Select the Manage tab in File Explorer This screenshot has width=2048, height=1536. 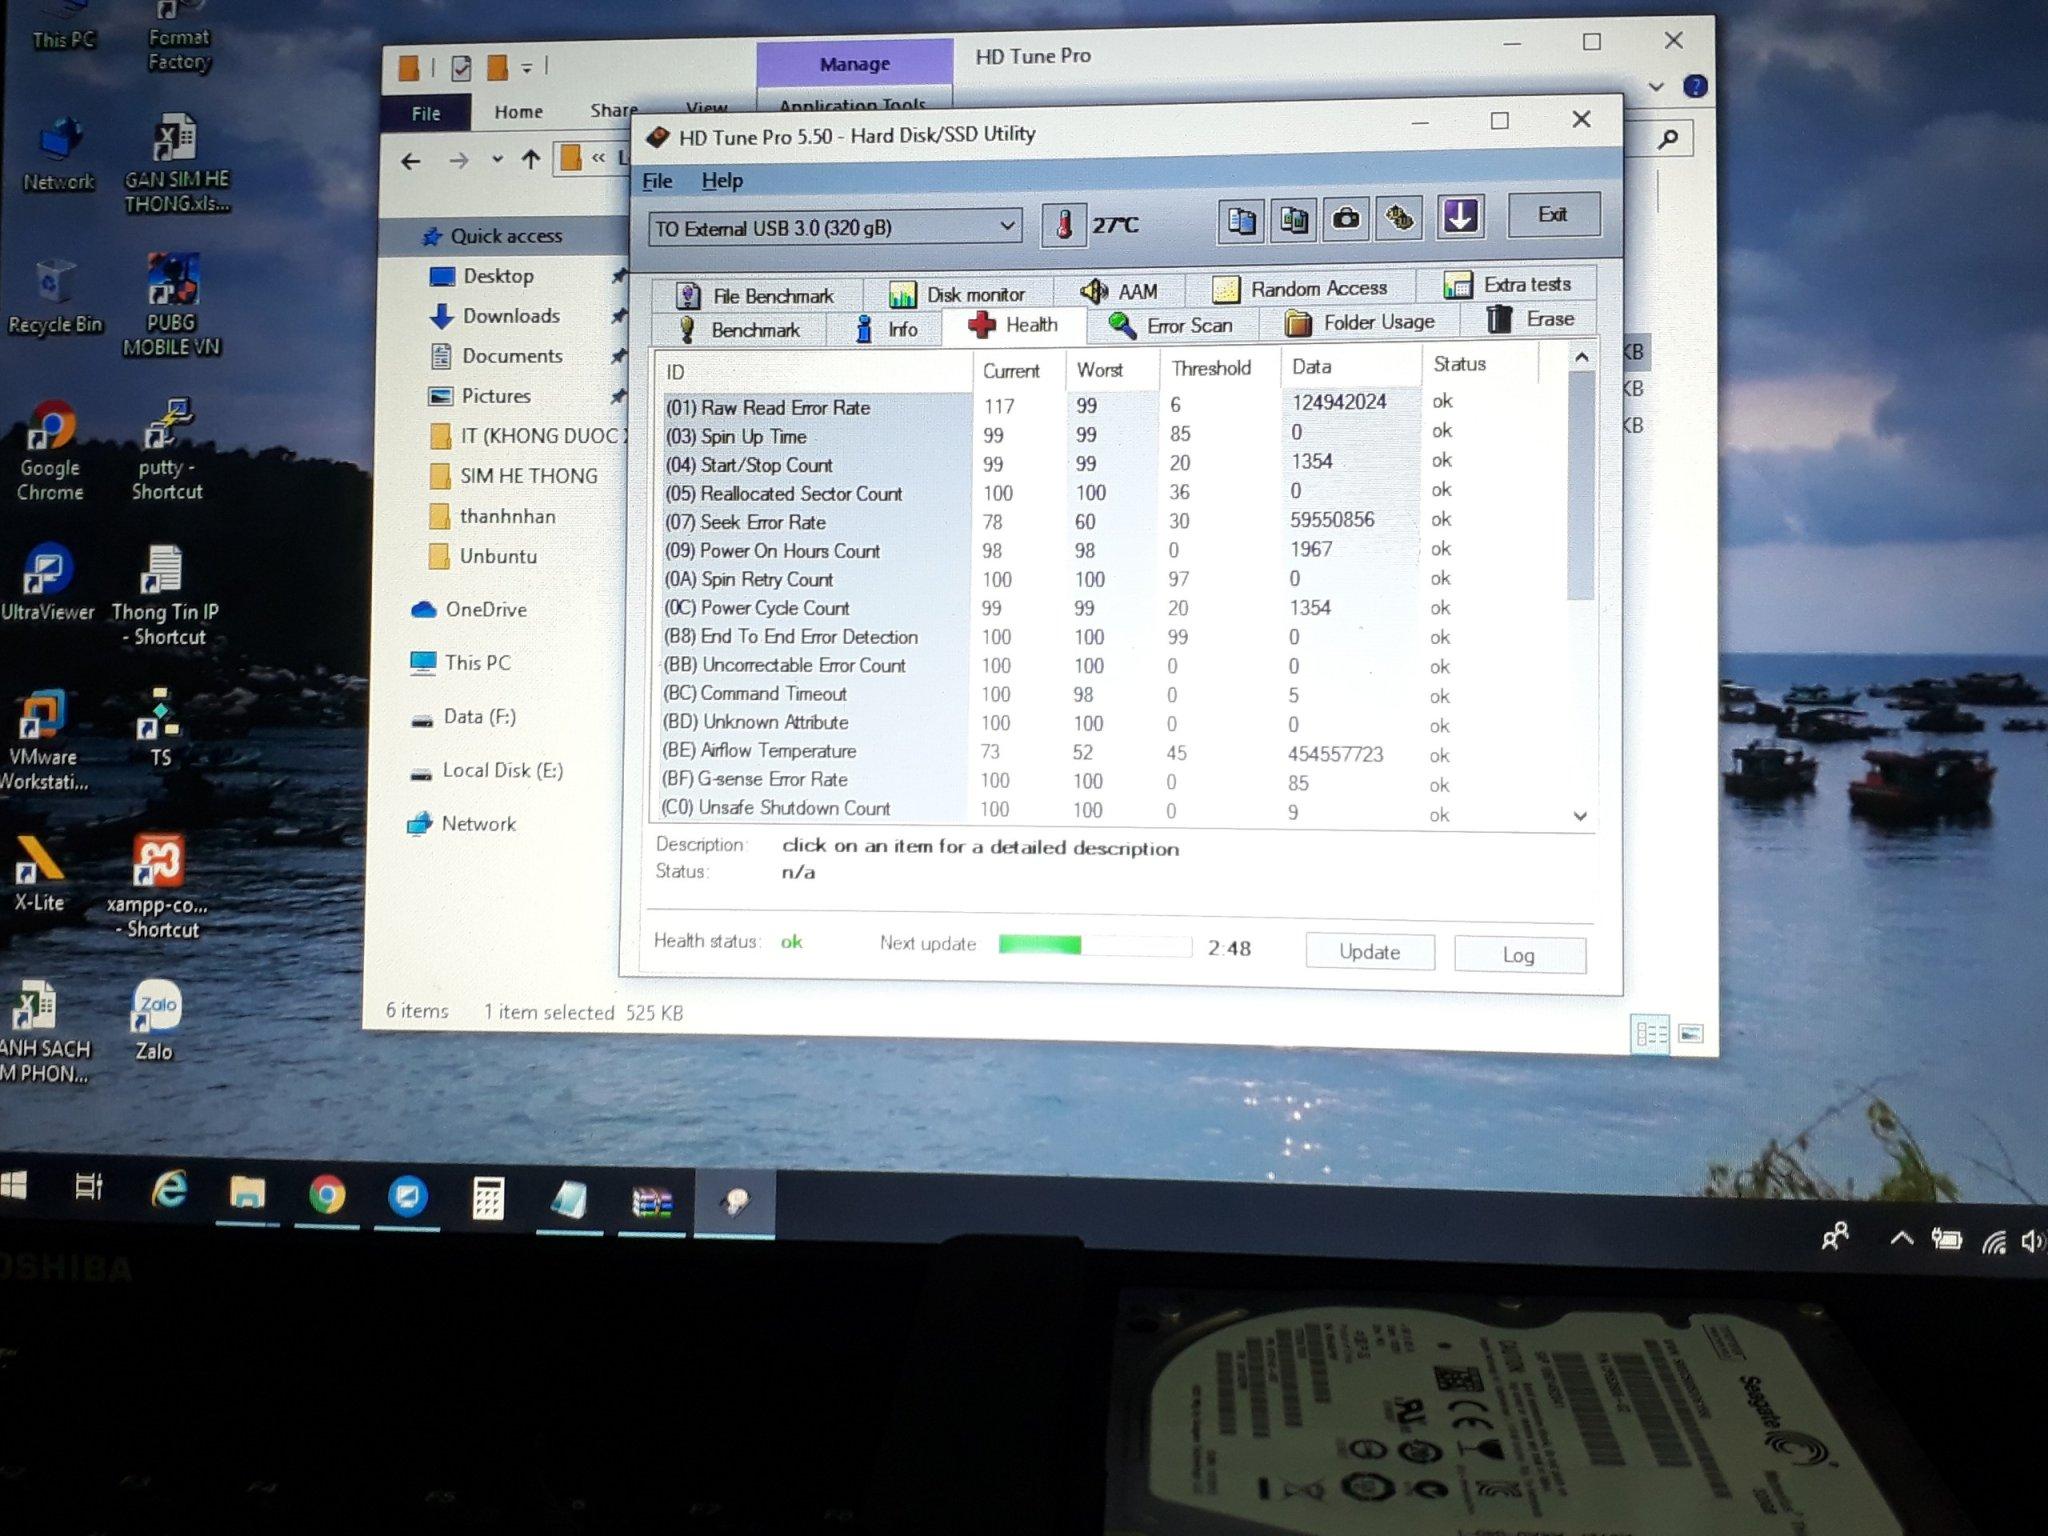pyautogui.click(x=855, y=64)
